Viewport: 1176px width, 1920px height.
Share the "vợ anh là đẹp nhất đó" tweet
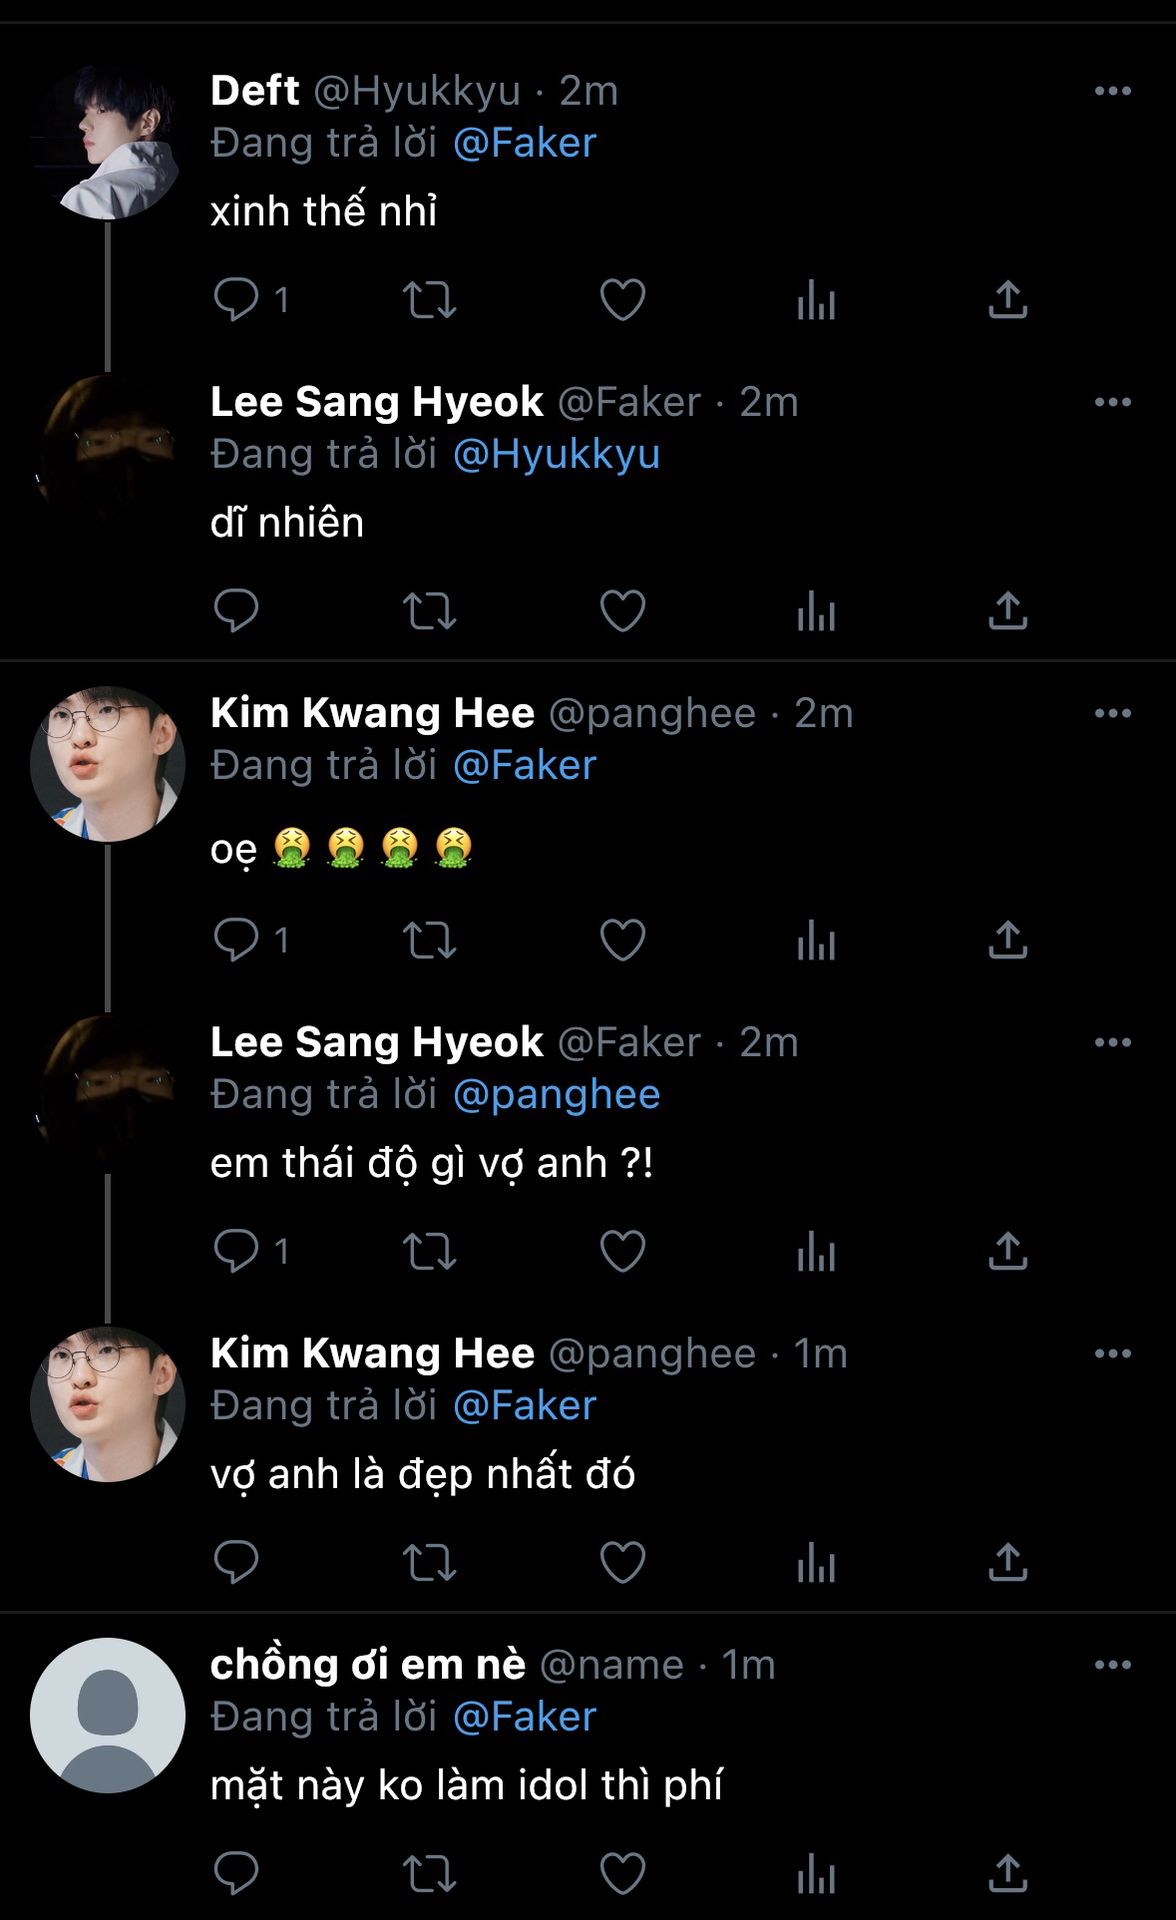(1008, 1562)
